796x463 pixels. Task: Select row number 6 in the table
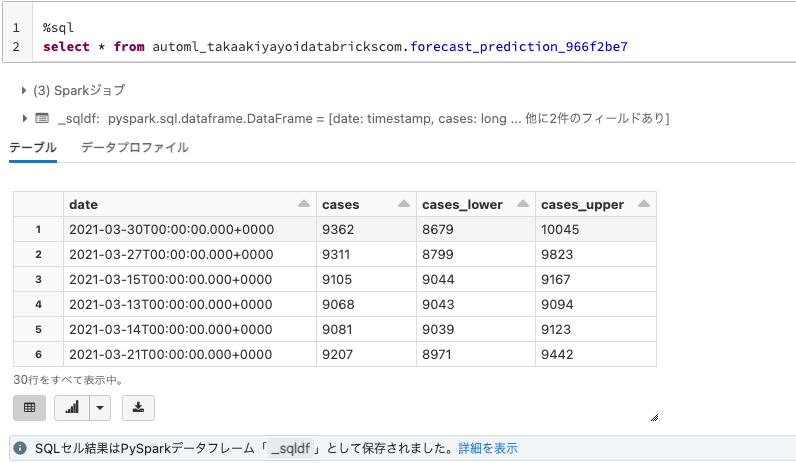click(38, 354)
